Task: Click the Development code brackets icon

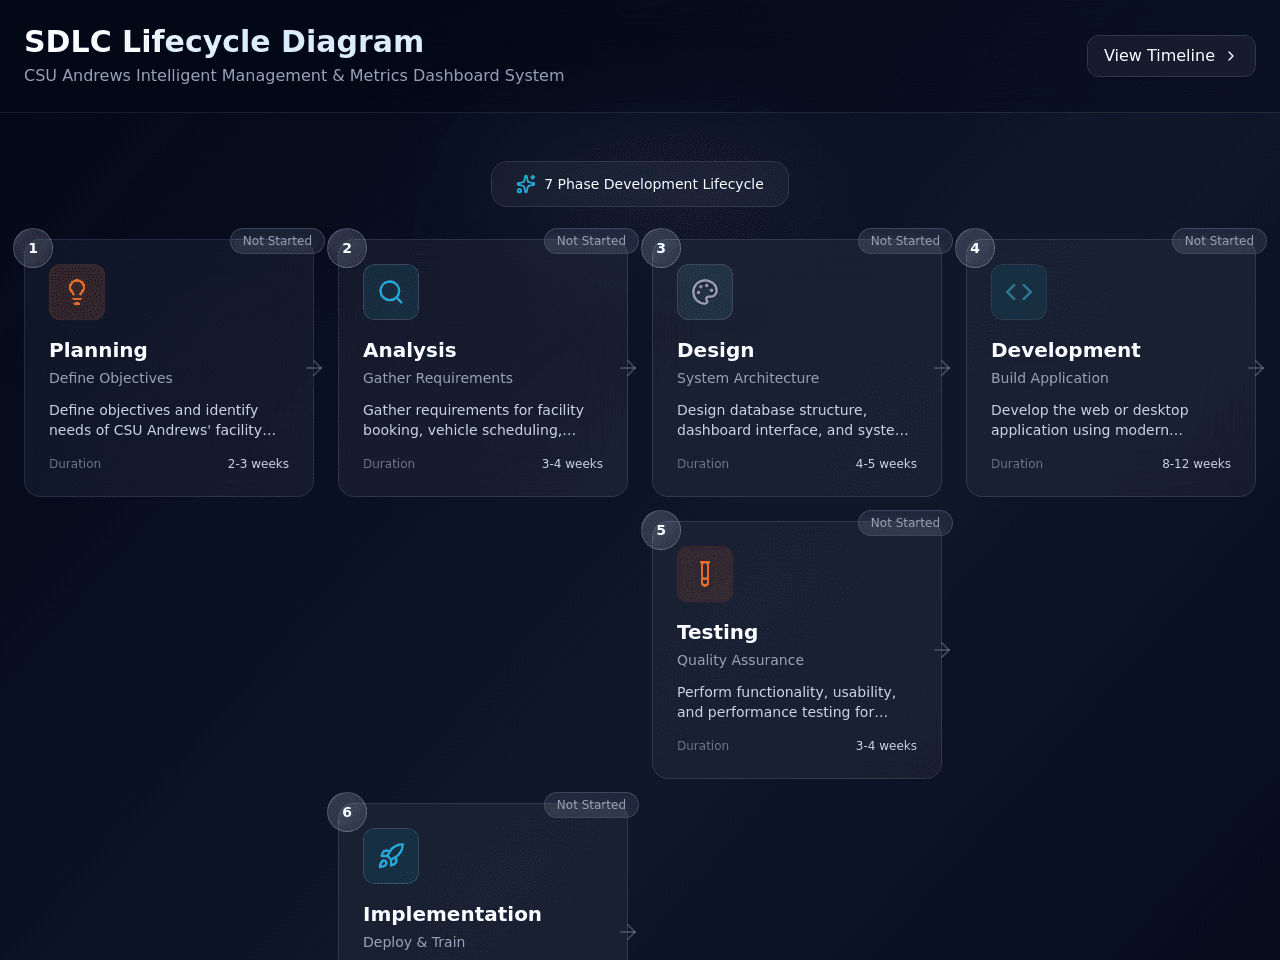Action: point(1019,292)
